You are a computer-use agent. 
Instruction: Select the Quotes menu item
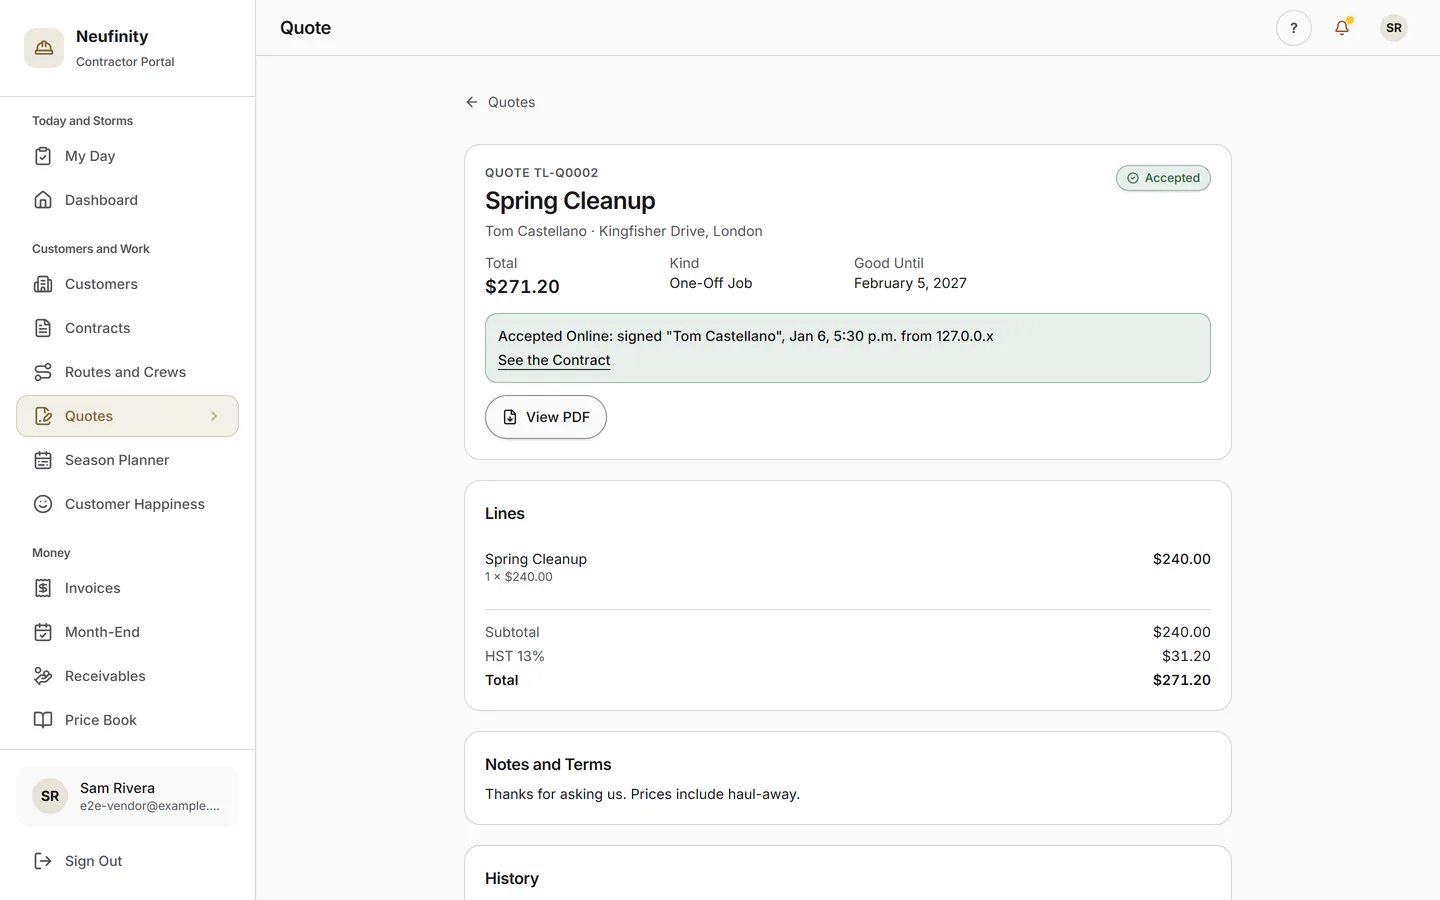[x=127, y=416]
